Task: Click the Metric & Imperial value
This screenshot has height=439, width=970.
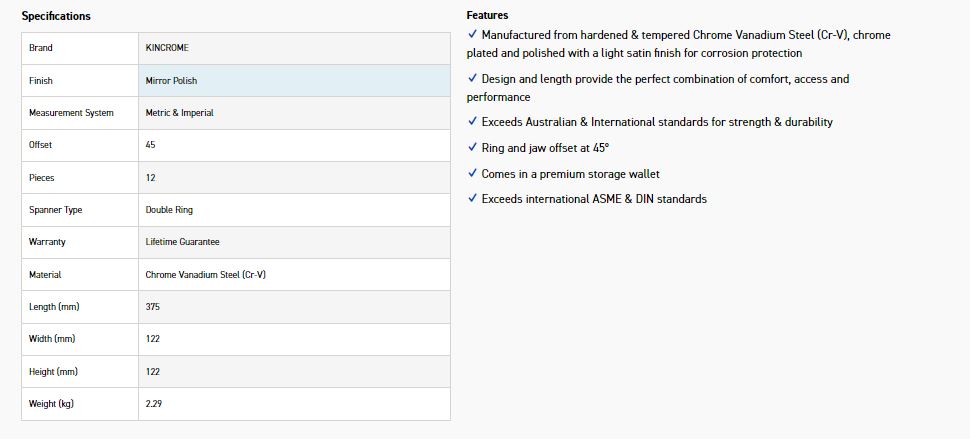Action: pos(180,113)
